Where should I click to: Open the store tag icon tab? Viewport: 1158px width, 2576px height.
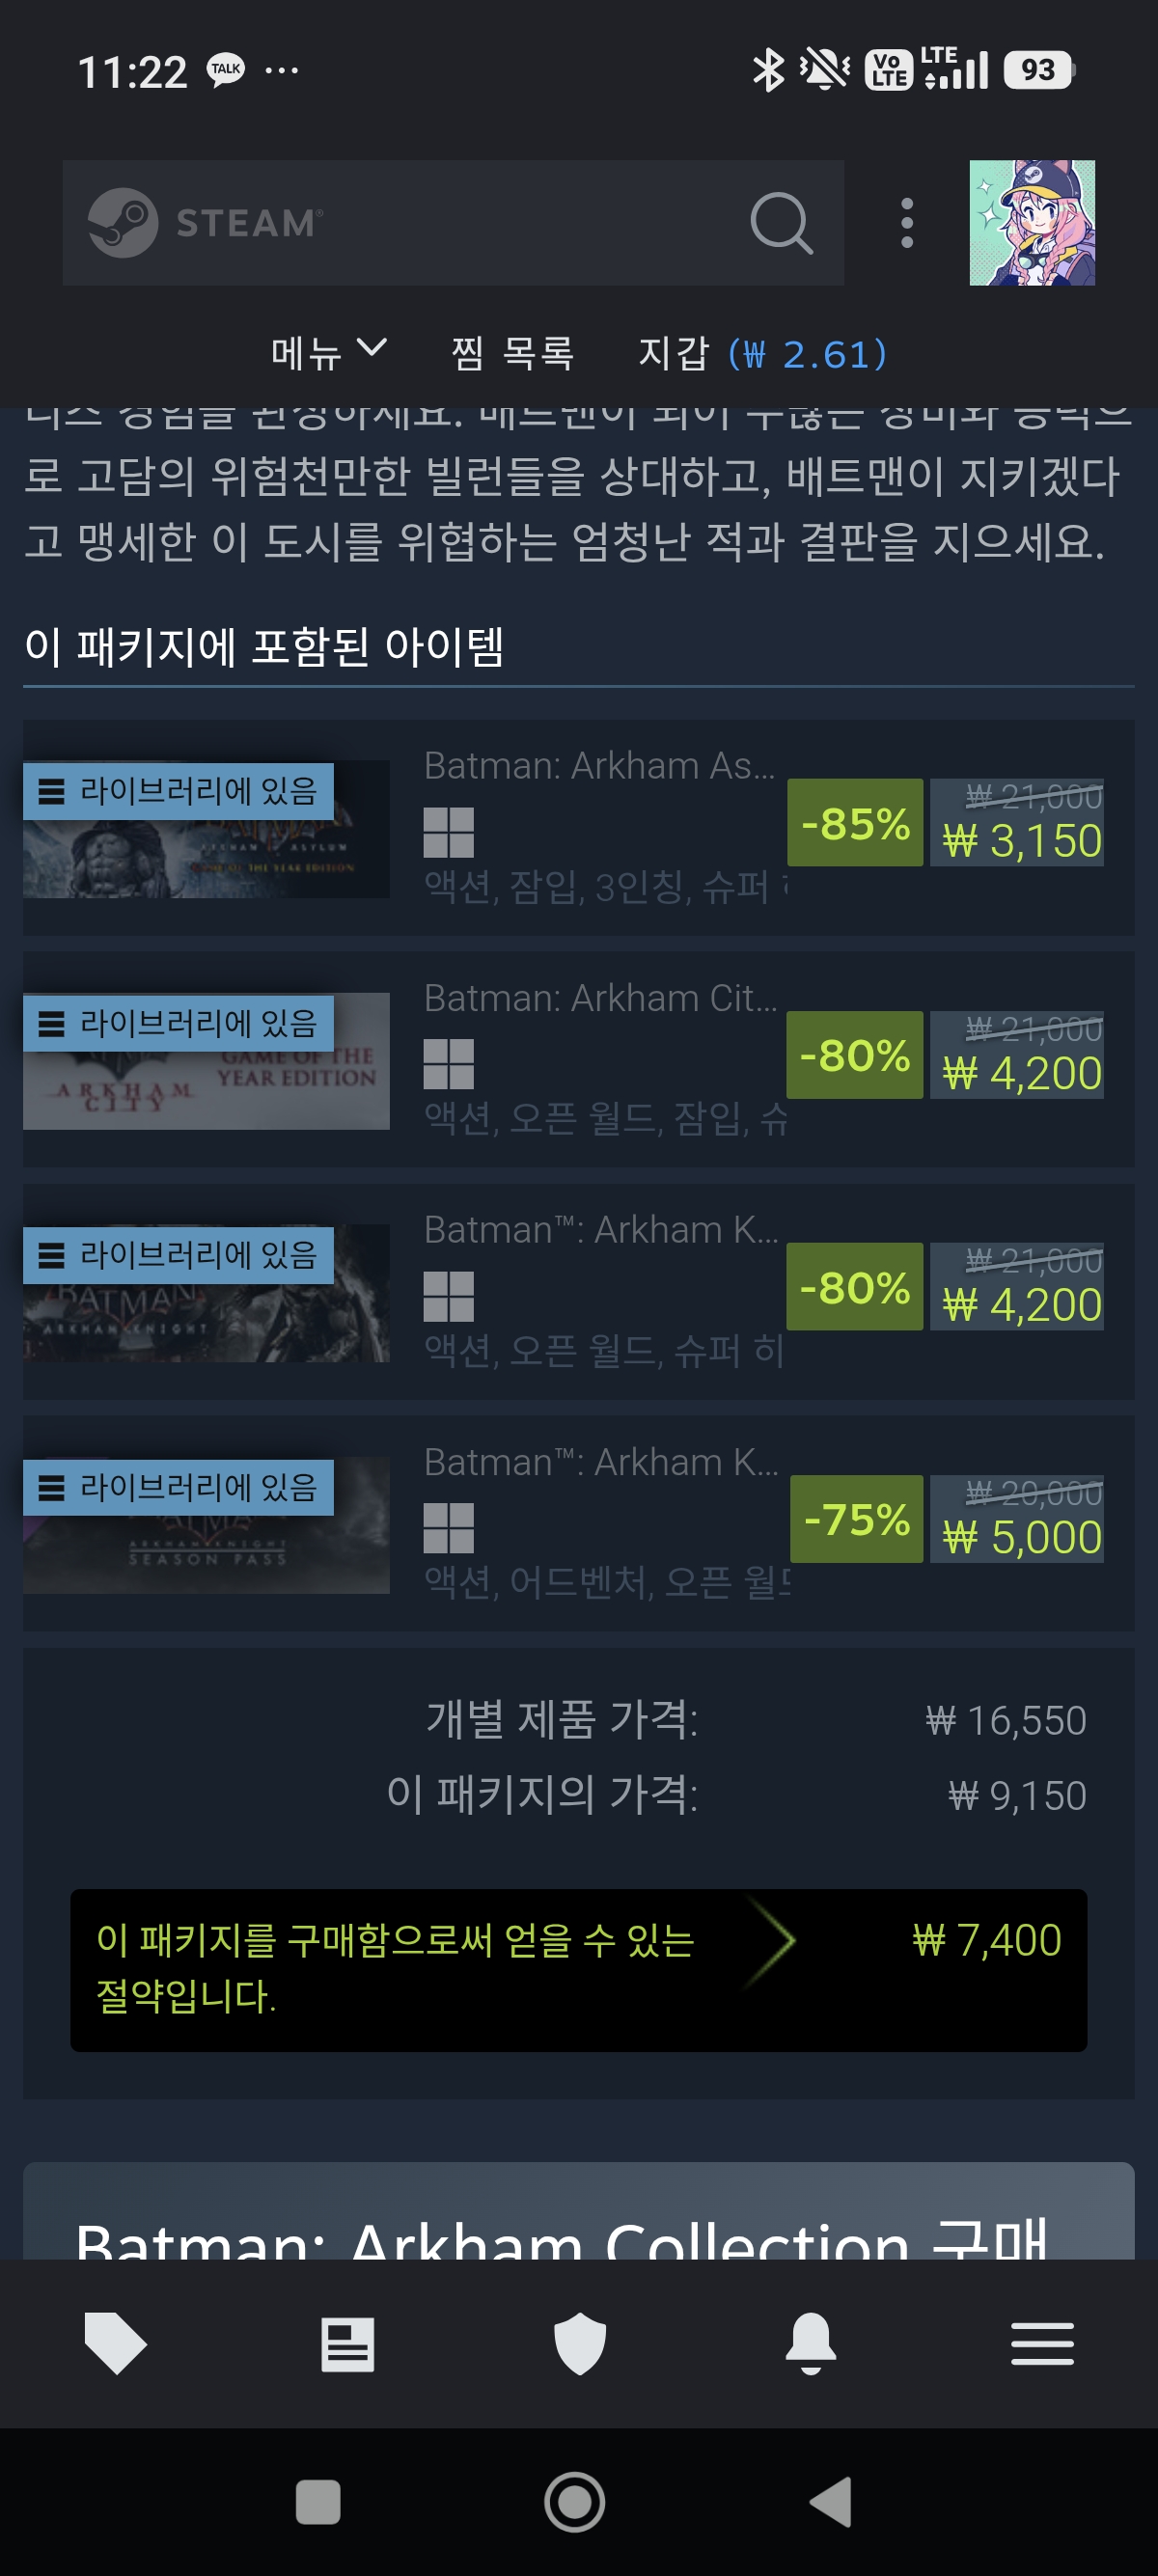(x=116, y=2343)
